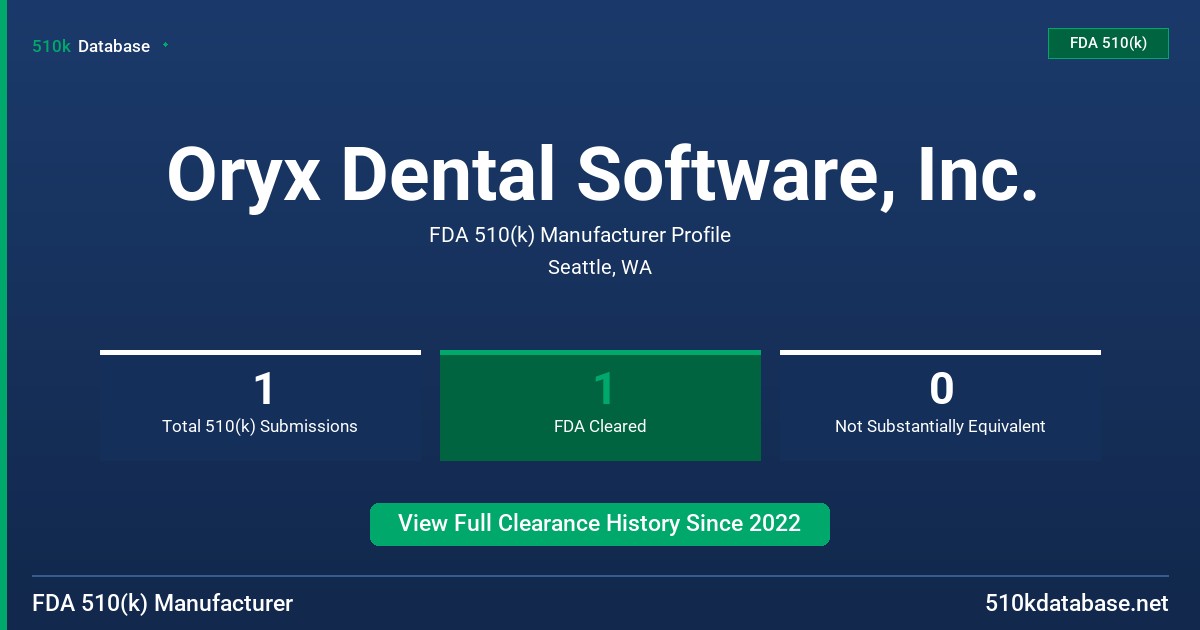
Task: Click View Full Clearance History Since 2022
Action: tap(600, 524)
